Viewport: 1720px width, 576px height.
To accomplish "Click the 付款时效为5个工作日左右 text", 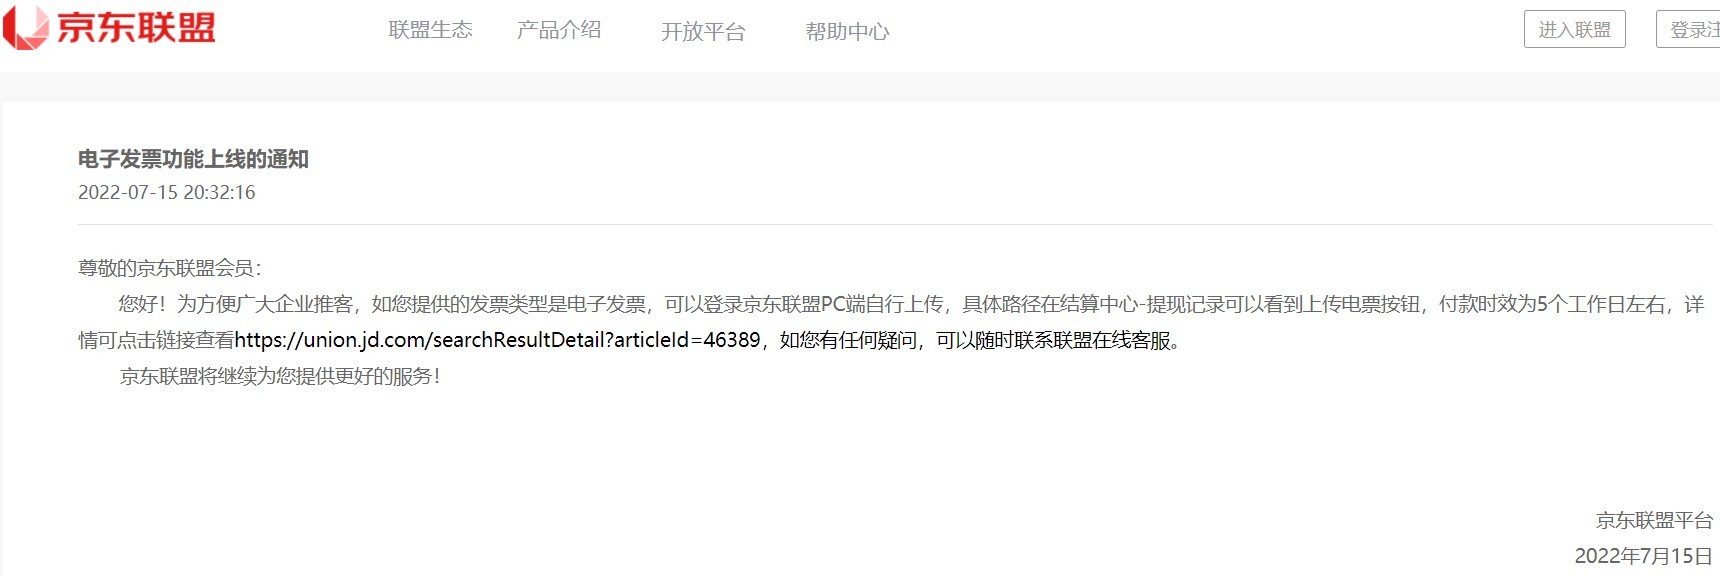I will pos(1553,304).
